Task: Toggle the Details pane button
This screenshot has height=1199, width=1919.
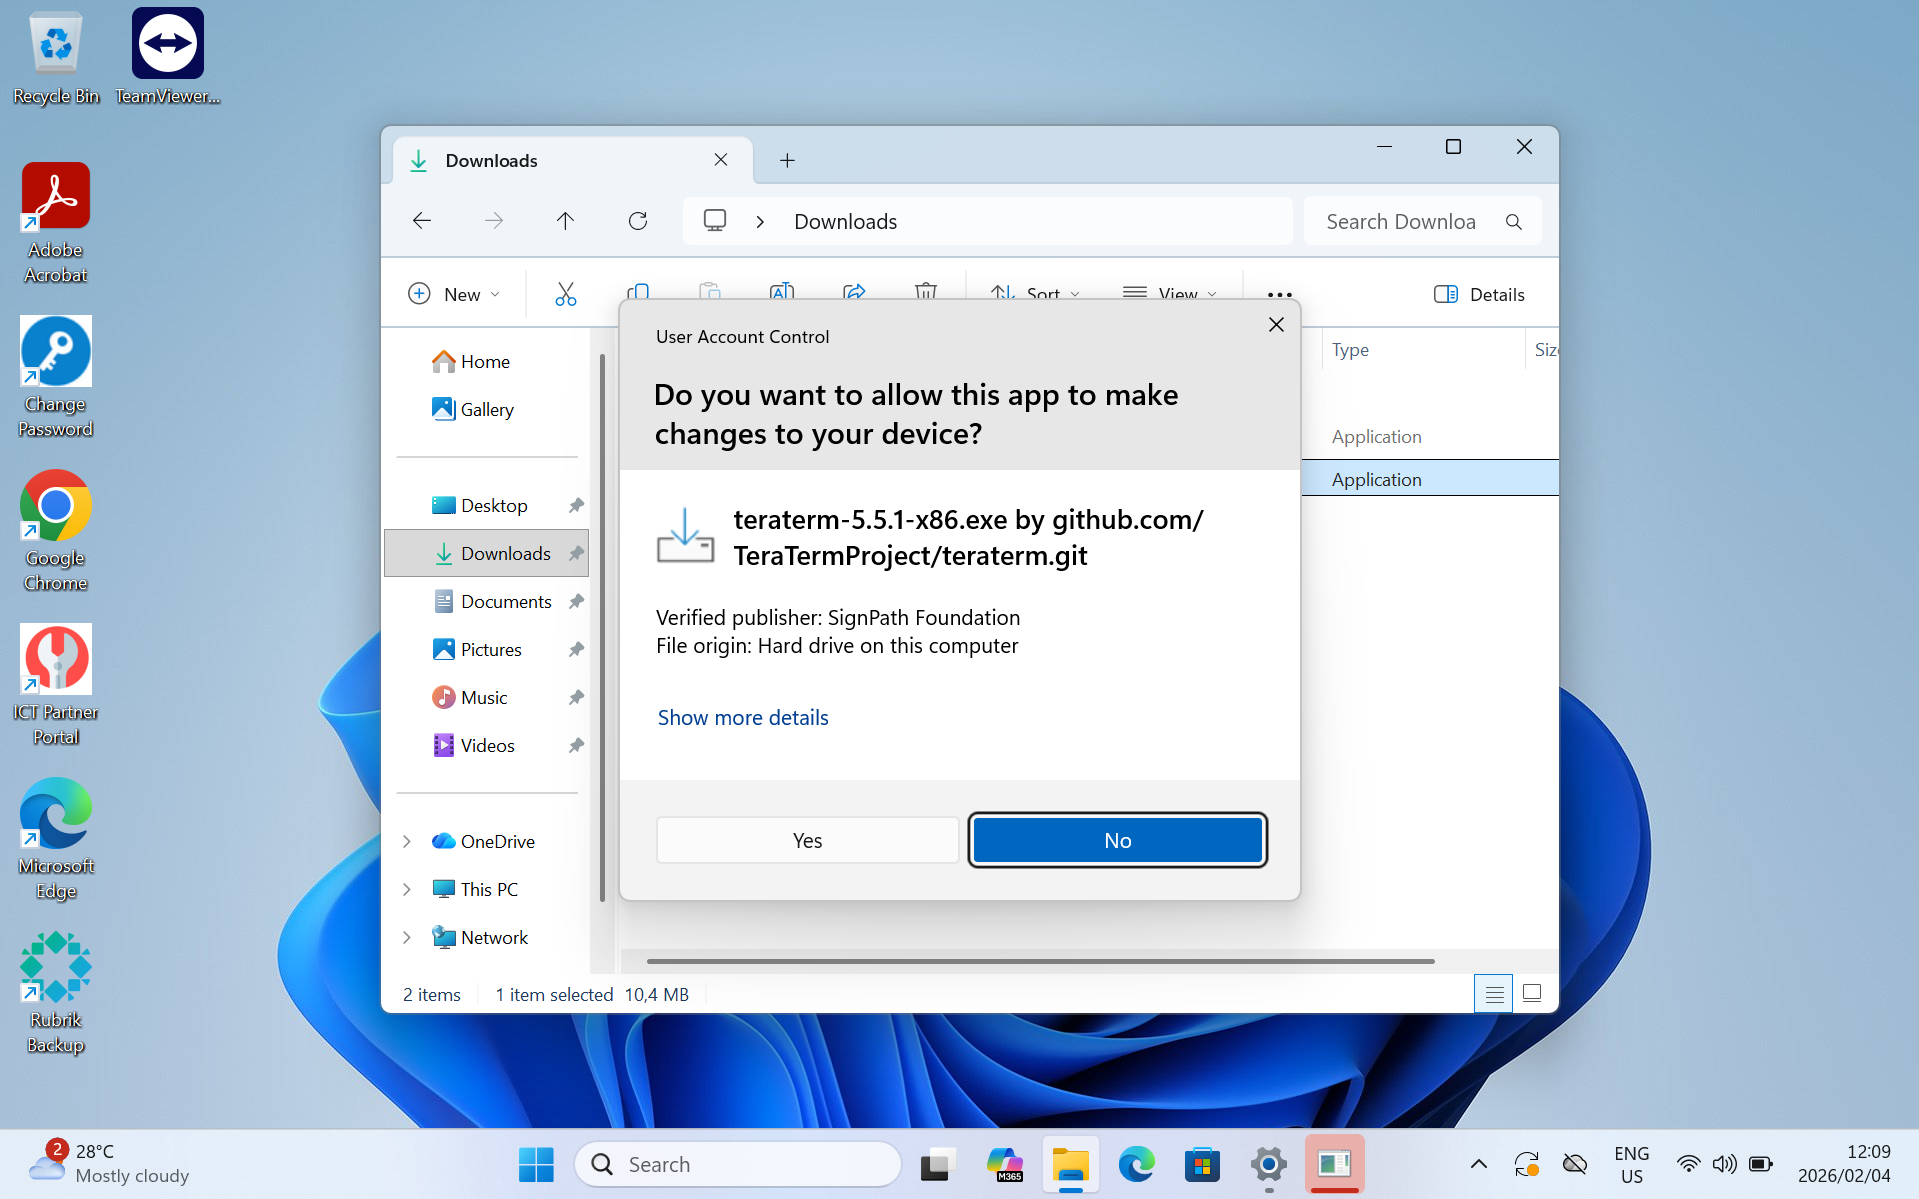Action: pos(1479,294)
